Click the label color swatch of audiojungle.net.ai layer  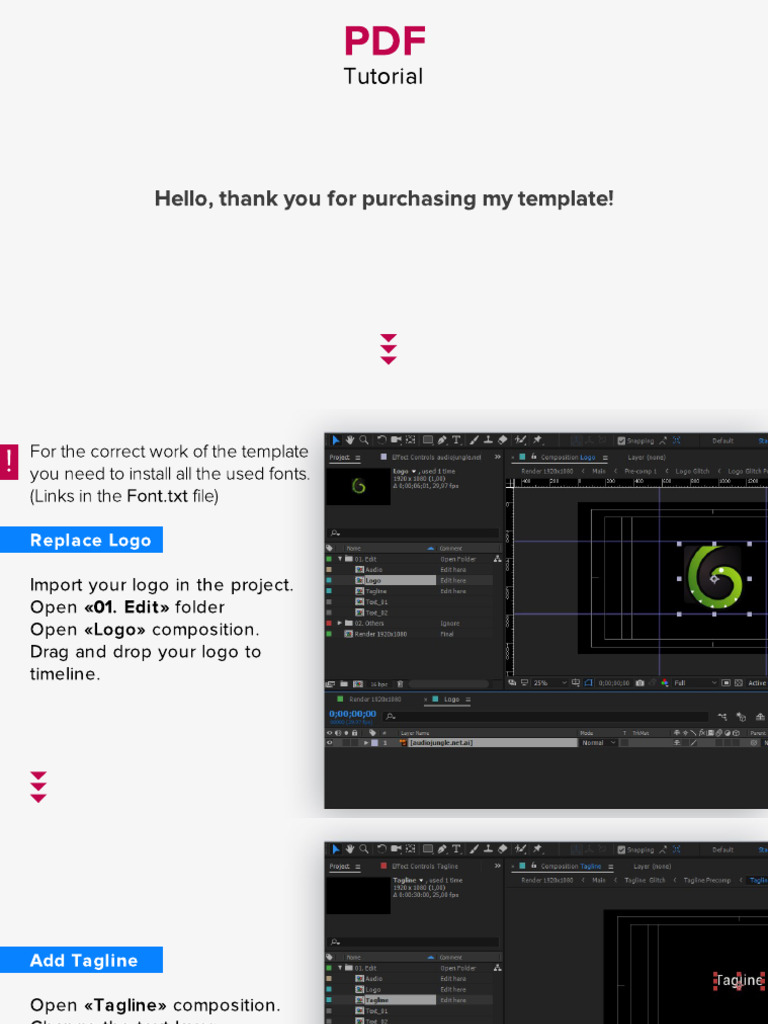[x=374, y=743]
